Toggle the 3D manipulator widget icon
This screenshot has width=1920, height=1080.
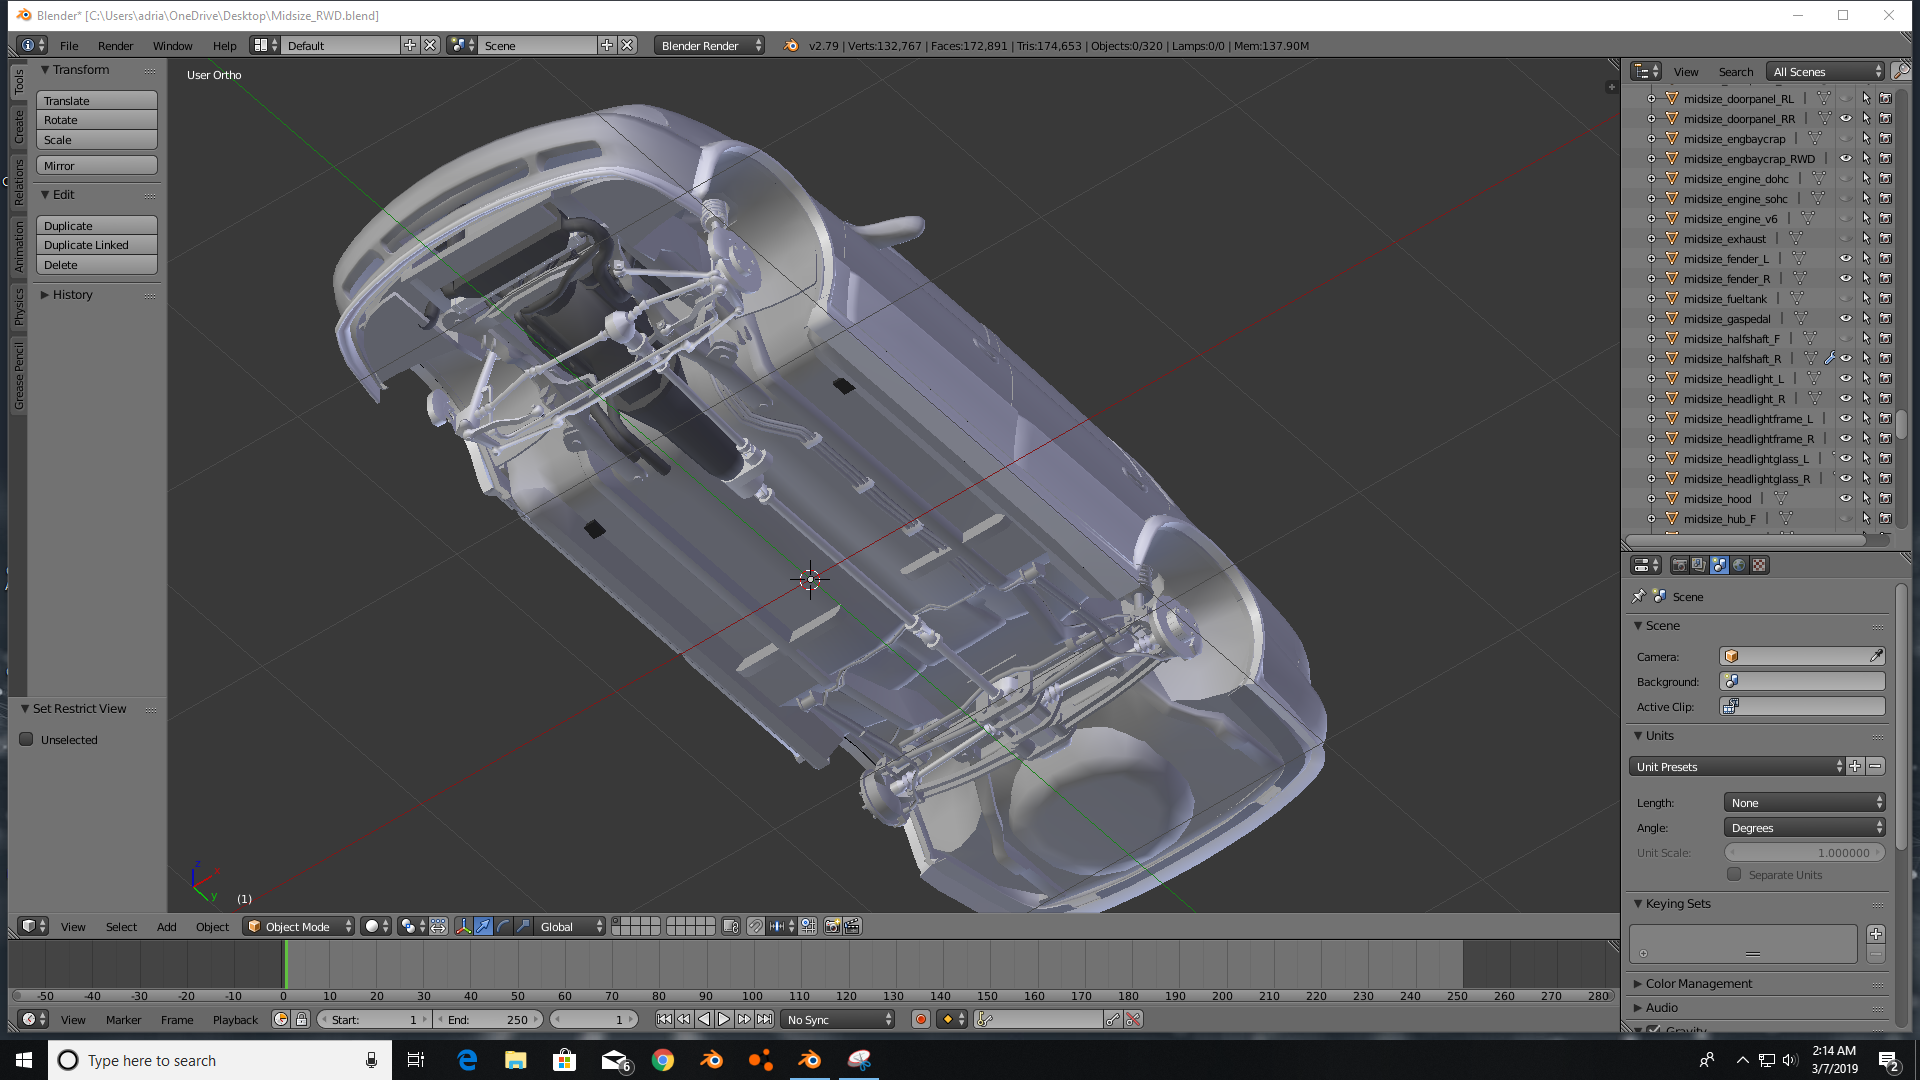tap(463, 926)
